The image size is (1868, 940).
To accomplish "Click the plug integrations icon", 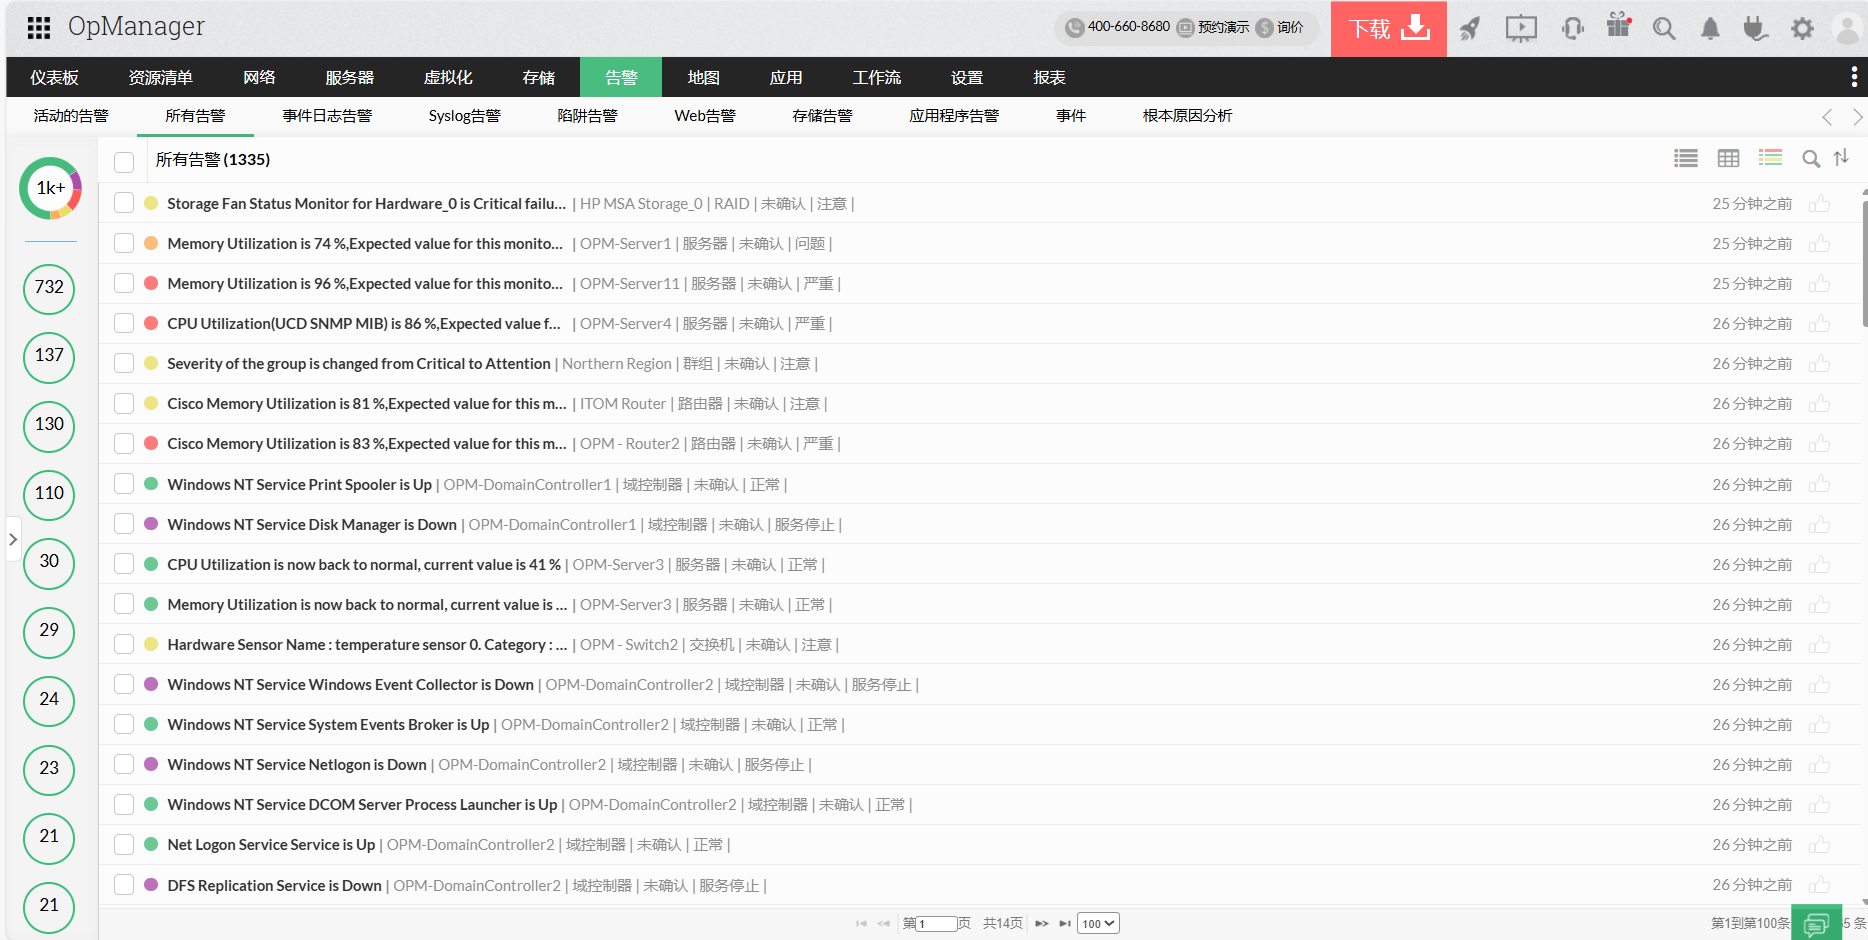I will pos(1756,28).
